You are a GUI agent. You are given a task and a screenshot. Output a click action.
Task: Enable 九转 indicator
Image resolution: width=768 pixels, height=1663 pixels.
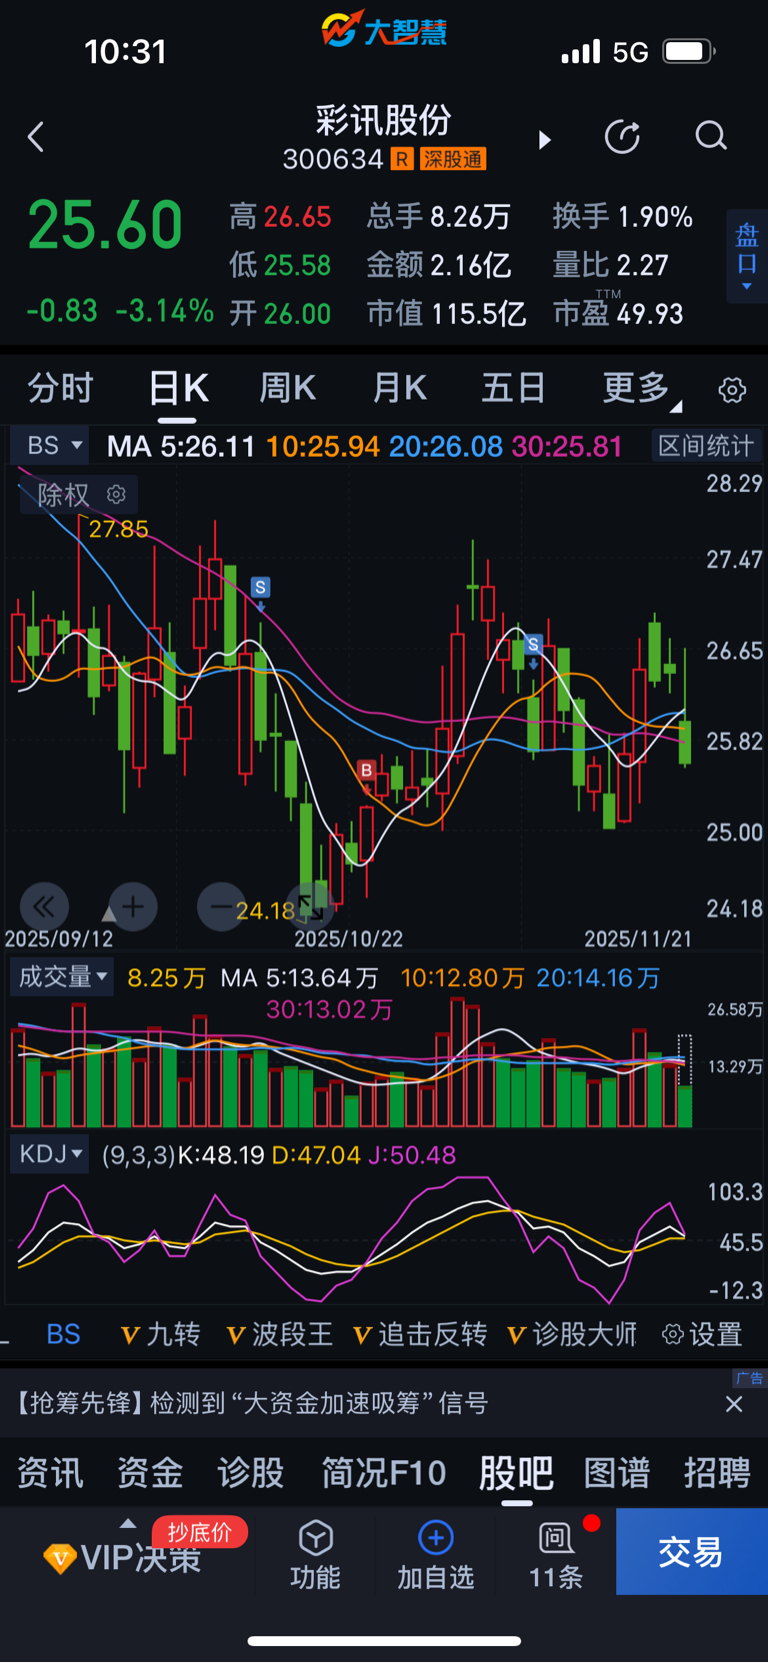(160, 1334)
